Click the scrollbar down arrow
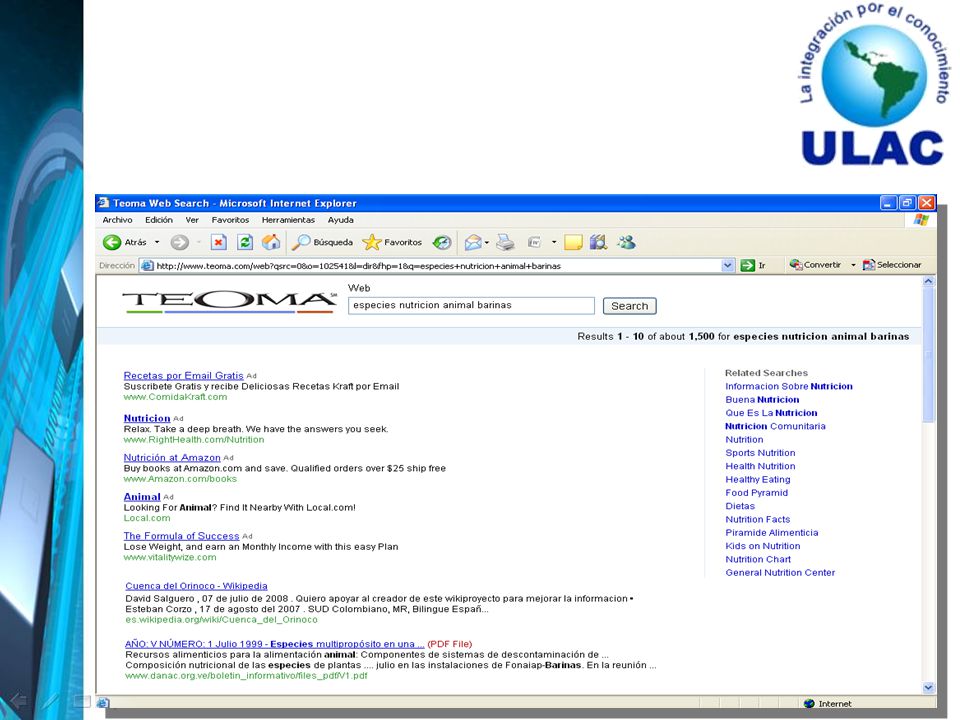This screenshot has height=720, width=960. pyautogui.click(x=928, y=688)
